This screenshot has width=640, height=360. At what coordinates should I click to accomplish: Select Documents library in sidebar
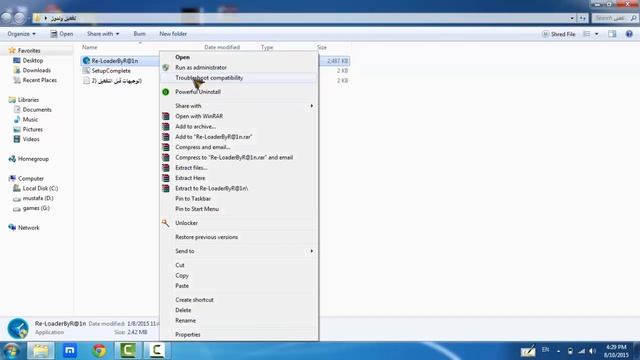37,109
